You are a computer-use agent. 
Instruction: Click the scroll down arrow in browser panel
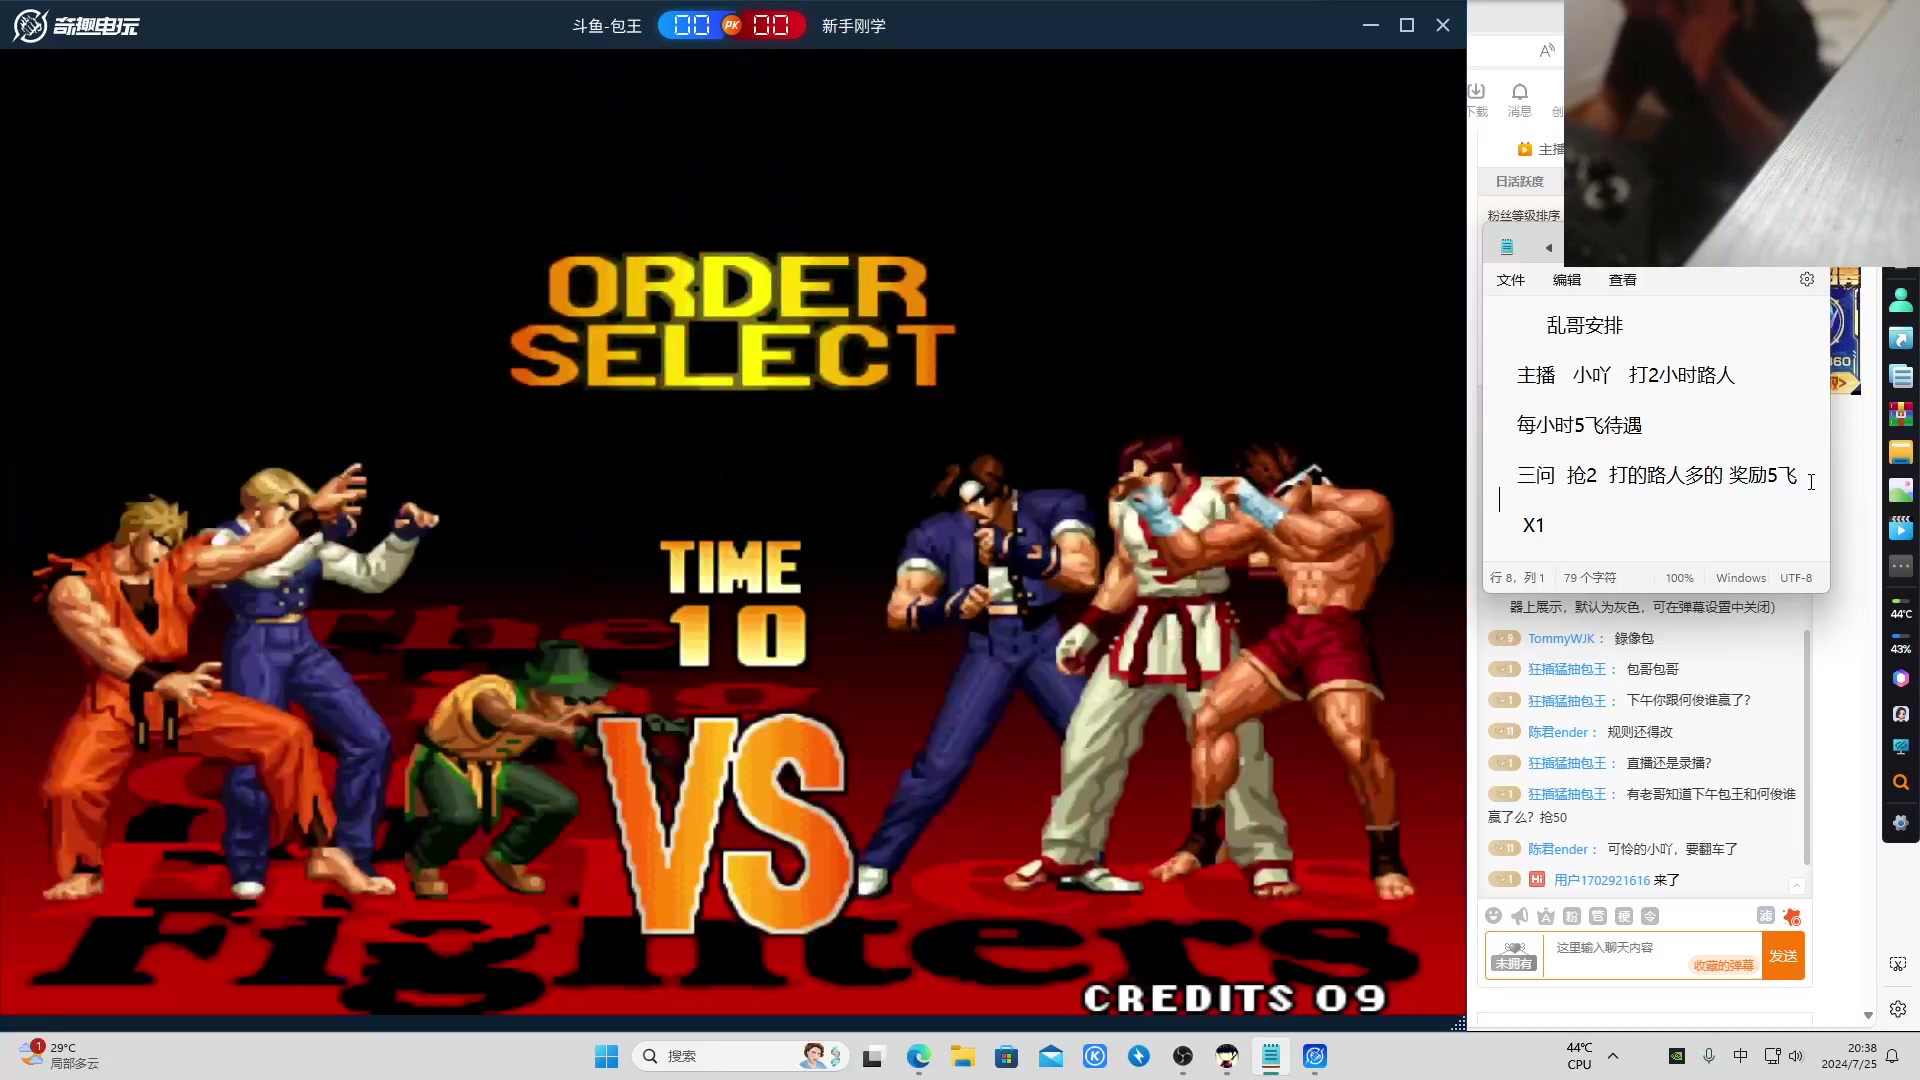pyautogui.click(x=1868, y=1015)
